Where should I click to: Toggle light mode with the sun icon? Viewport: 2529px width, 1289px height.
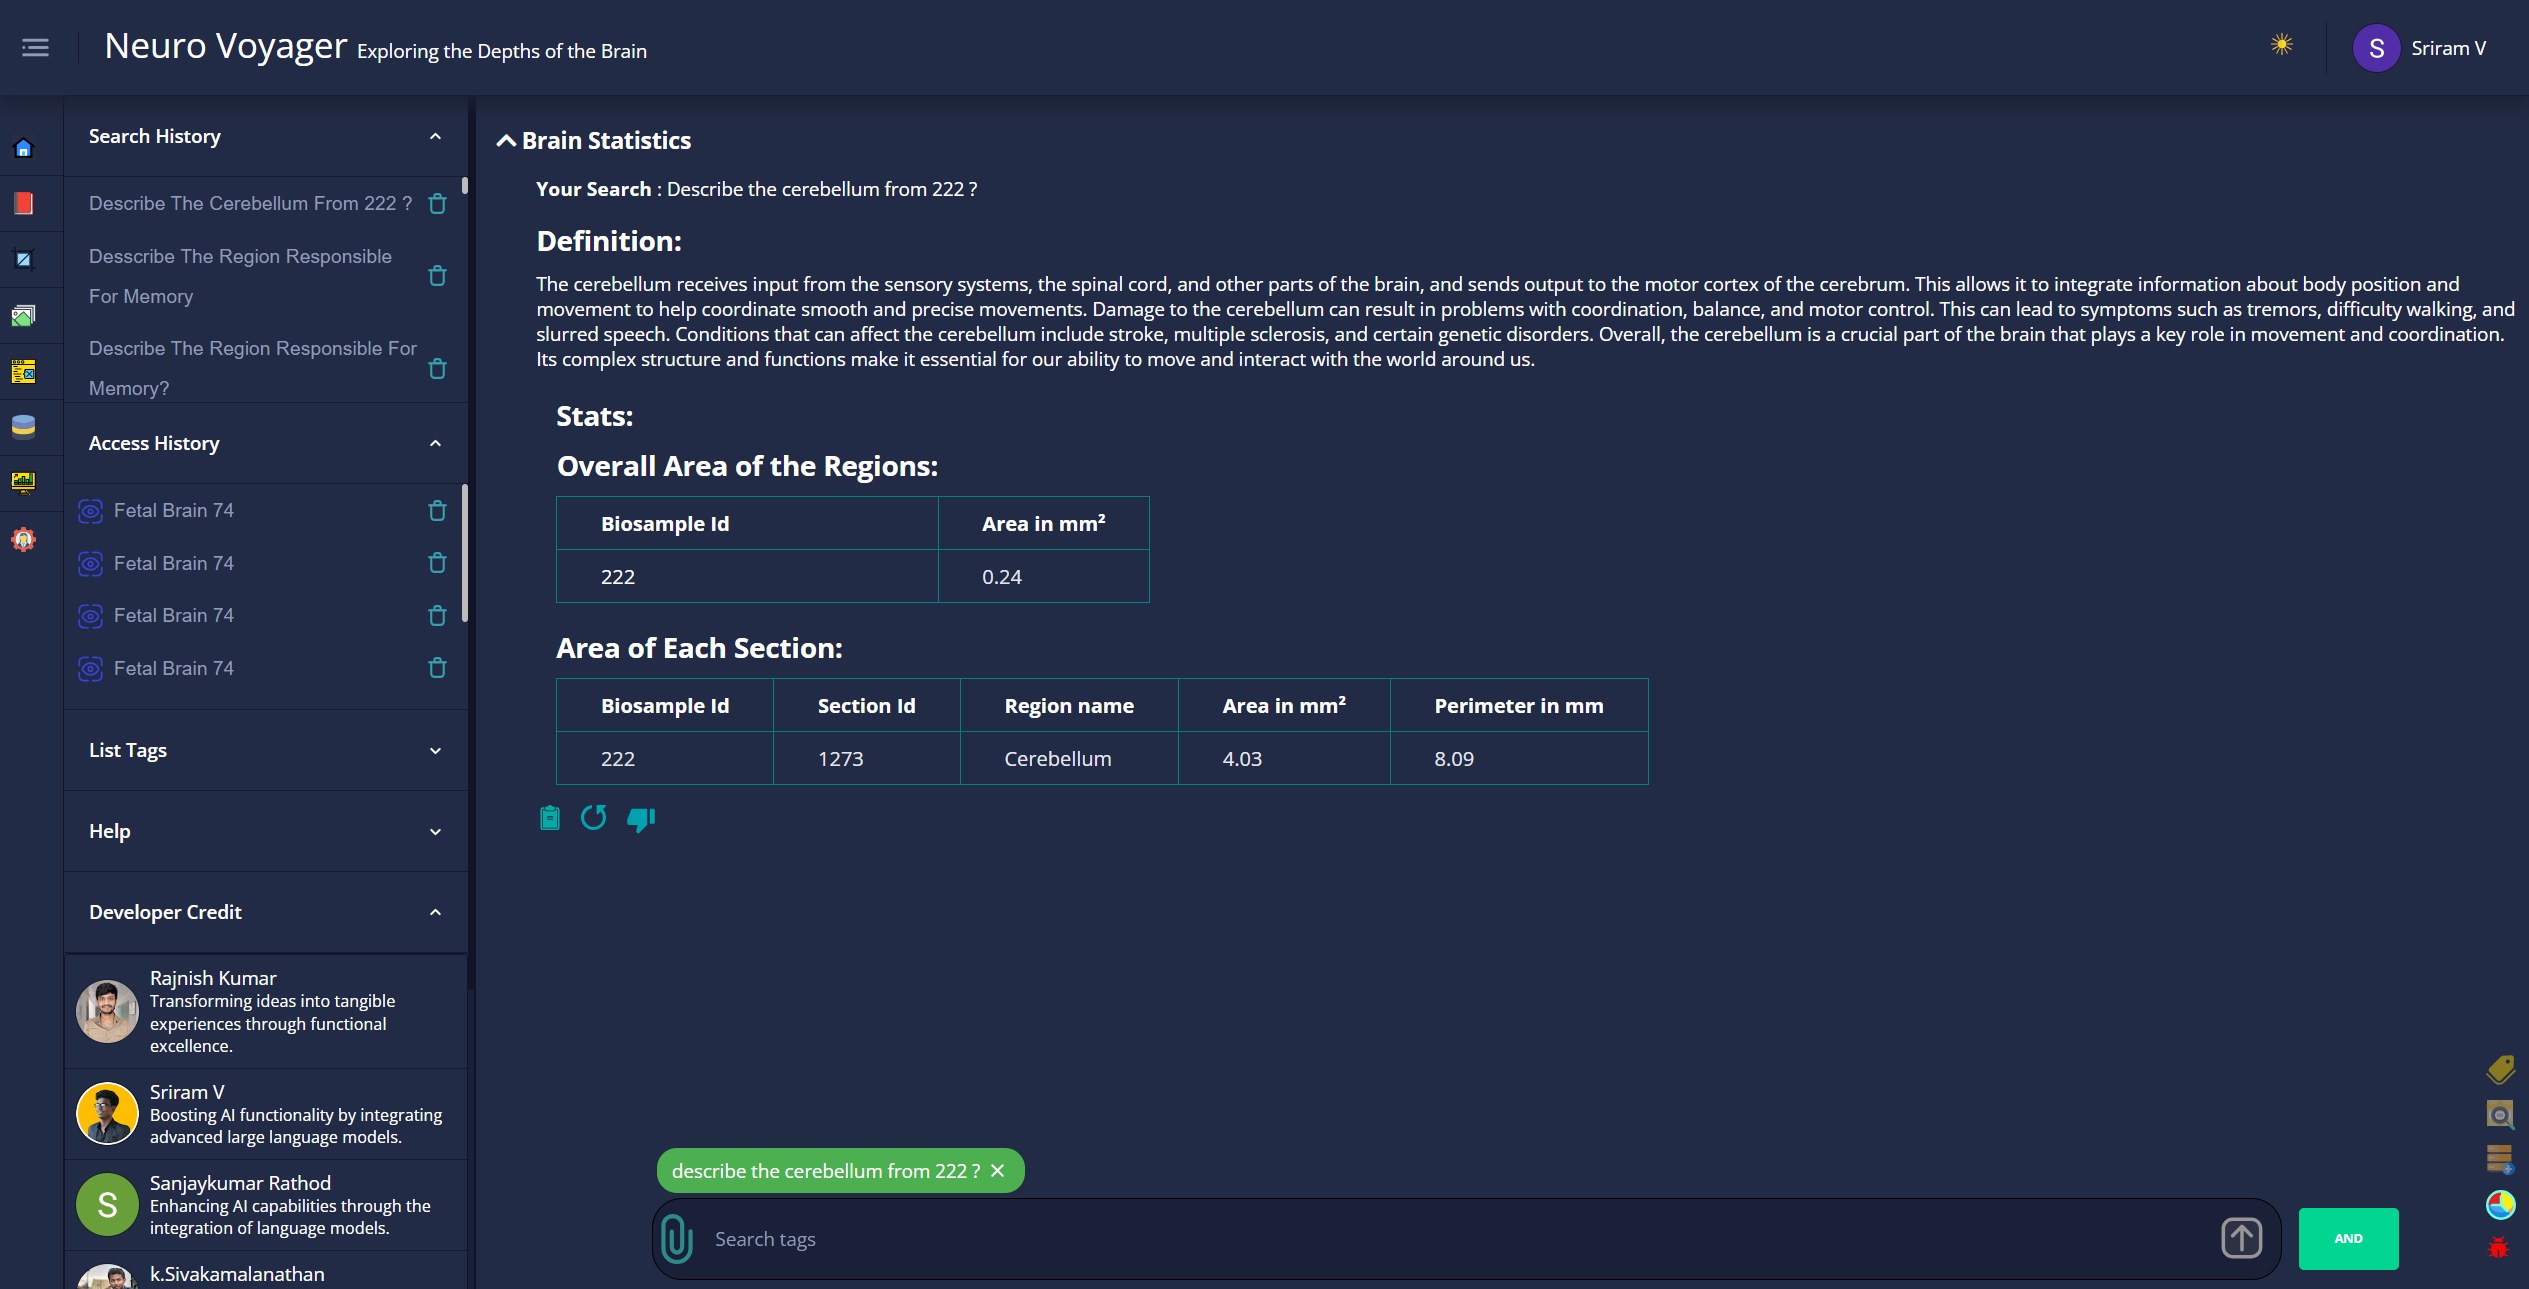(x=2281, y=45)
